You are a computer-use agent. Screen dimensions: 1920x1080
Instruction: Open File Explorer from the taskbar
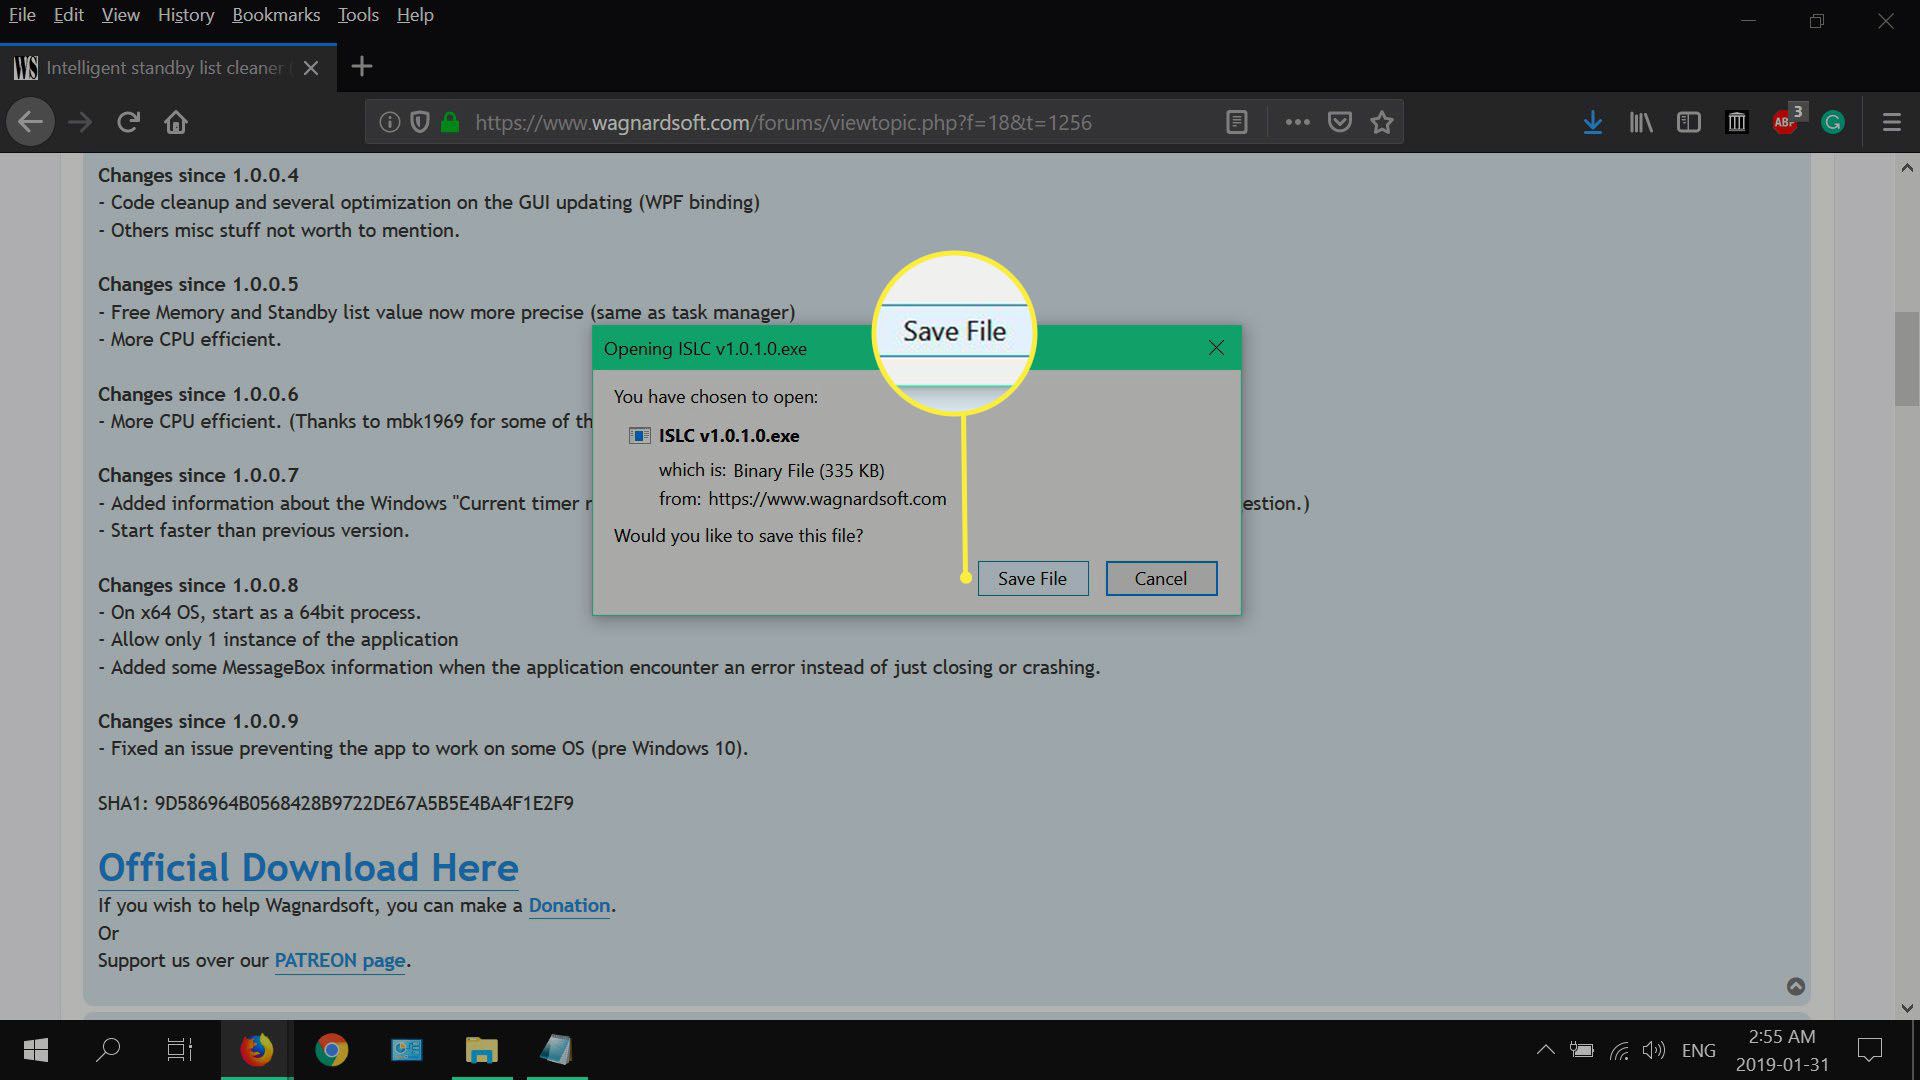[x=481, y=1050]
